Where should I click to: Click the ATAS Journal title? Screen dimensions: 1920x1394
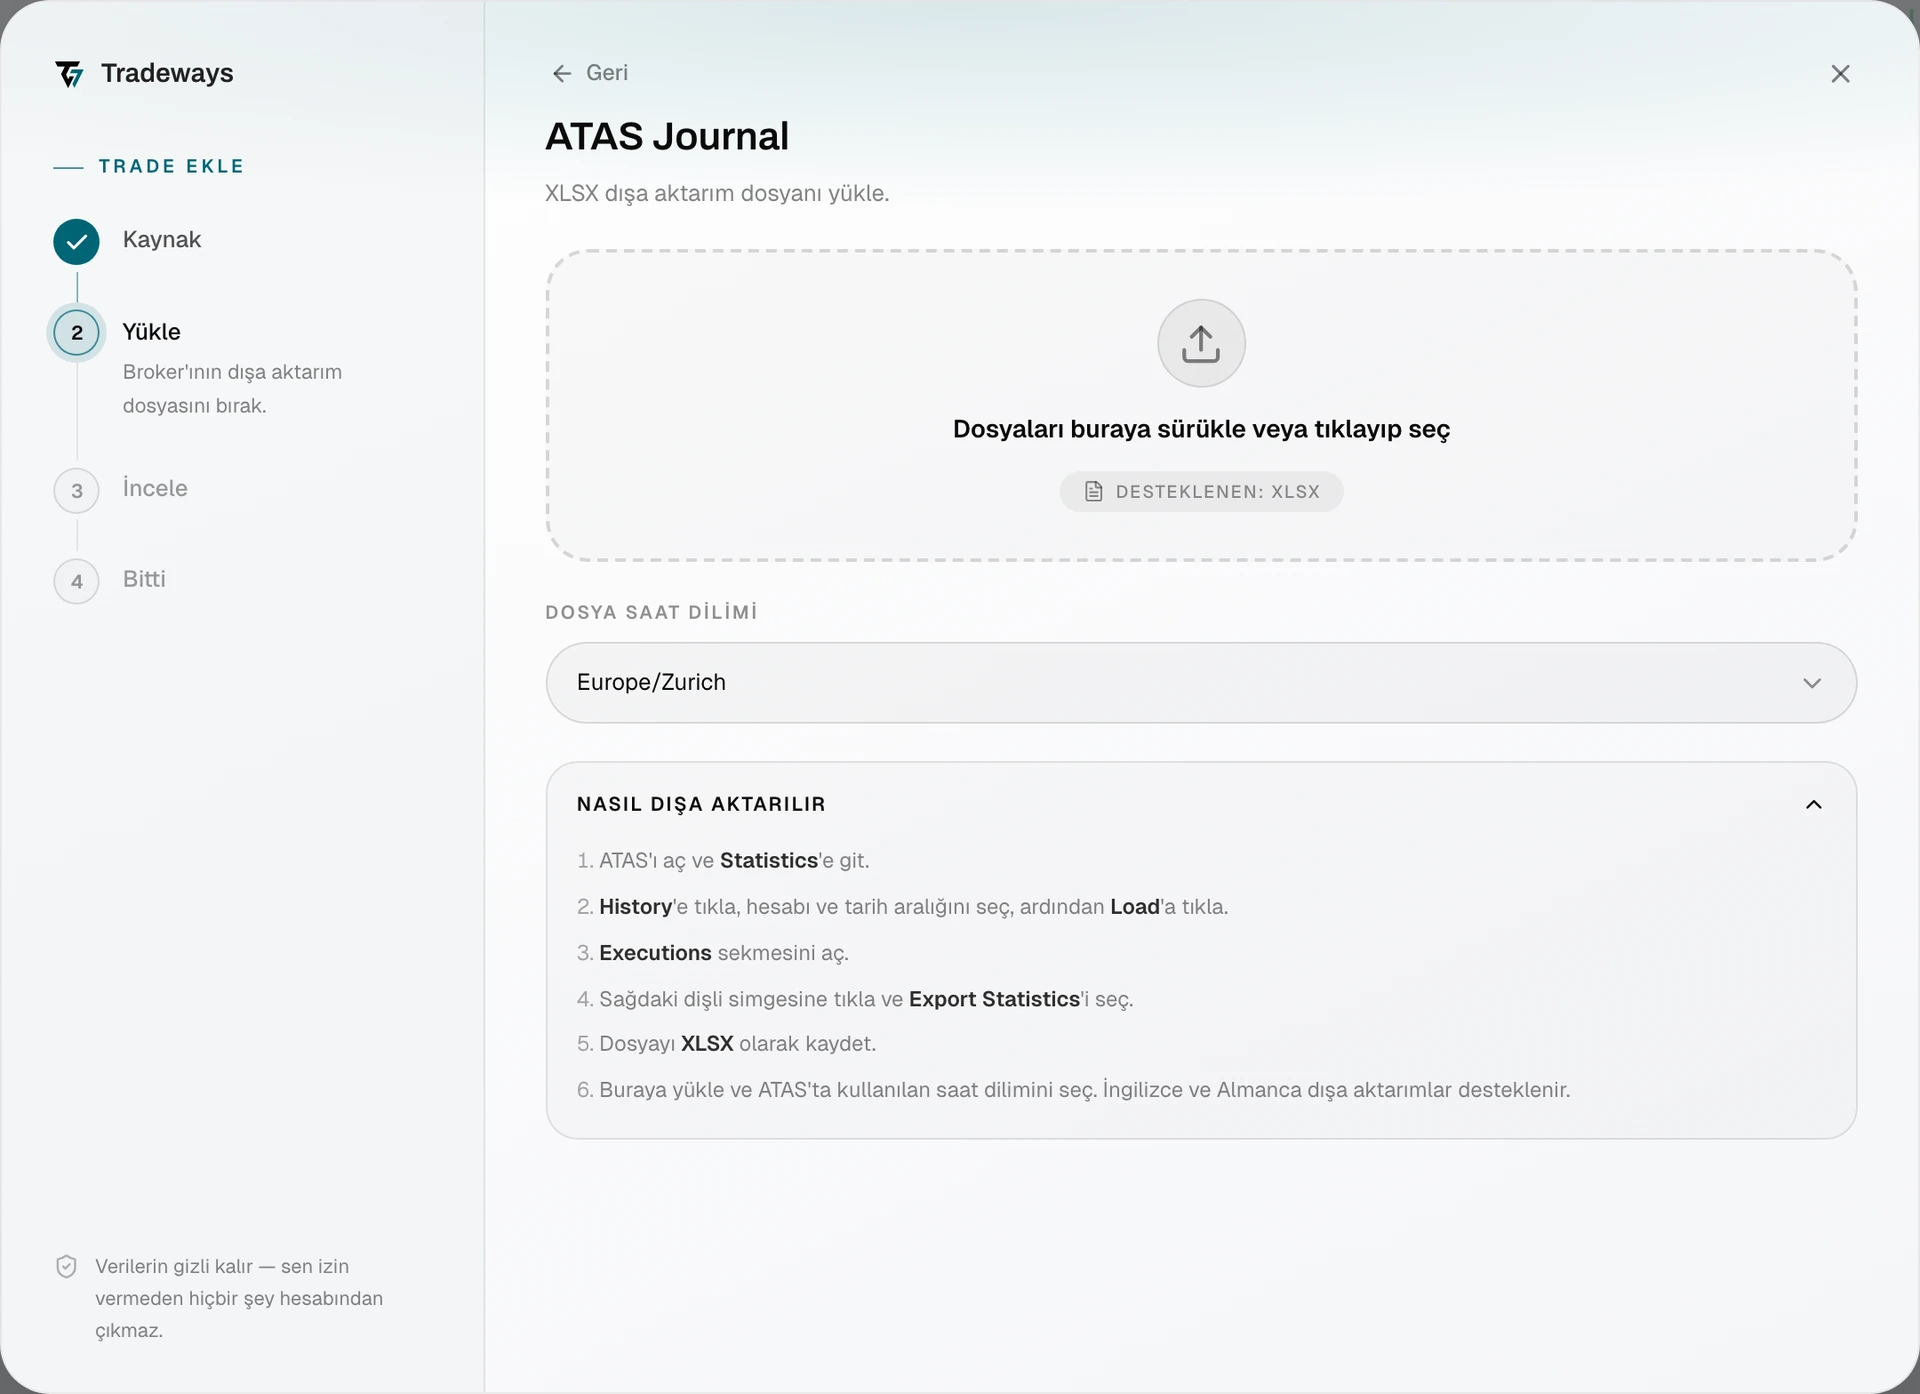667,136
